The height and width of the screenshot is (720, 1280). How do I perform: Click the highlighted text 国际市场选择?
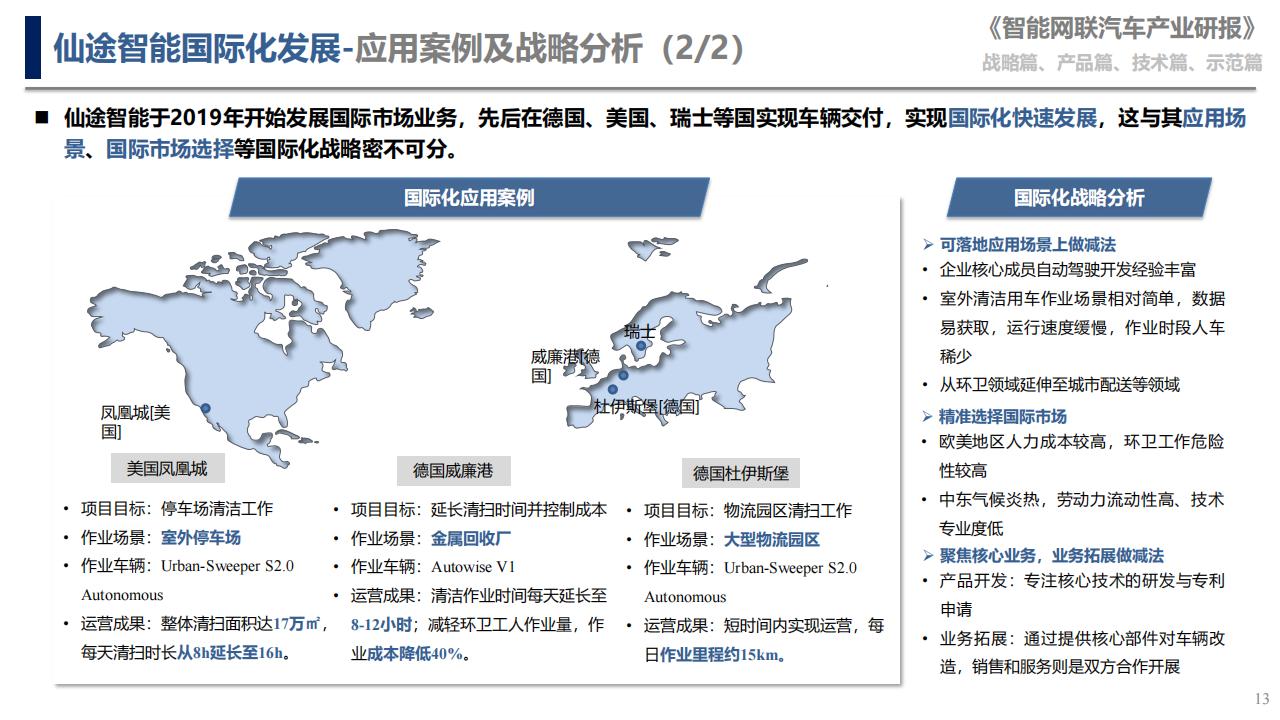169,151
